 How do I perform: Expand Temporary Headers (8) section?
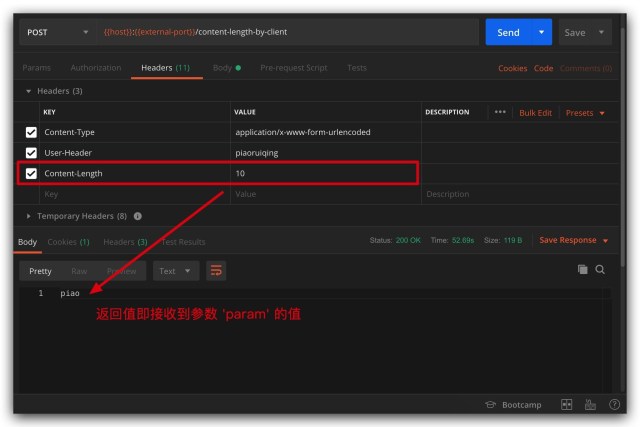(28, 216)
